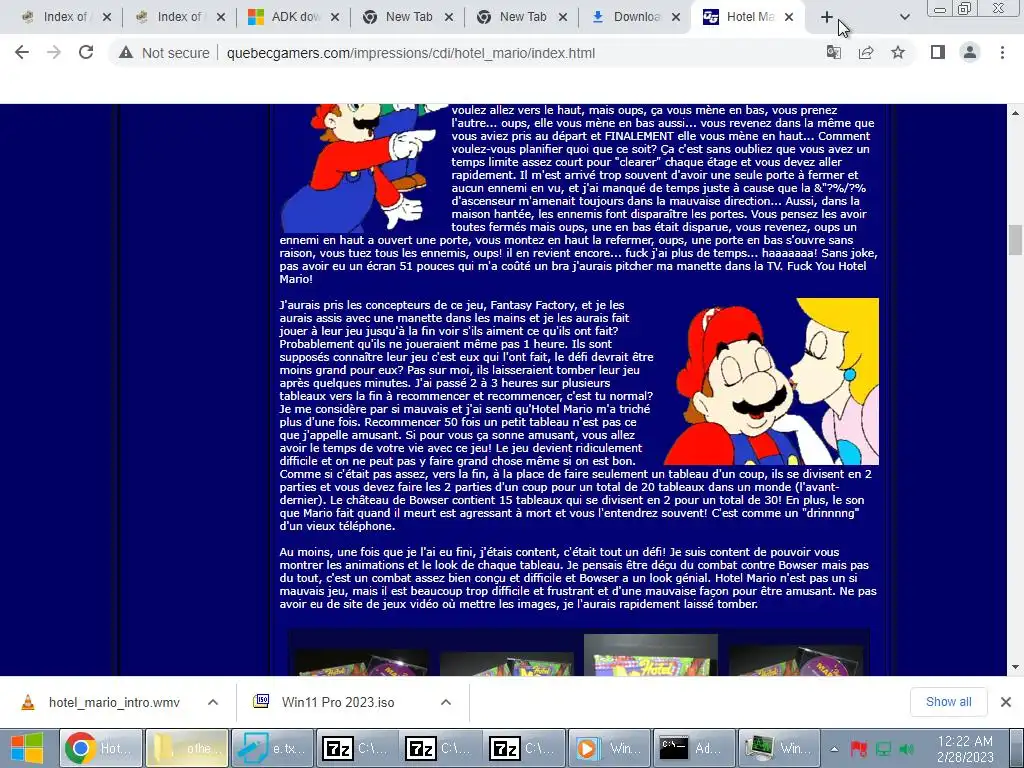
Task: Open the Windows Media Player taskbar item
Action: 609,748
